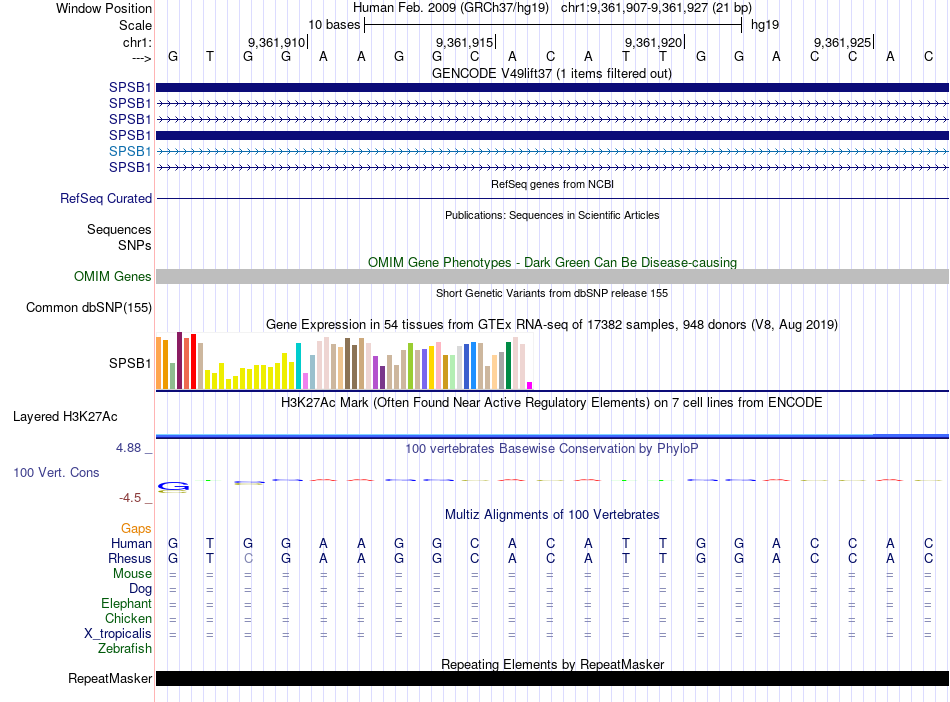
Task: Select the Dog alignment row label
Action: pyautogui.click(x=140, y=589)
